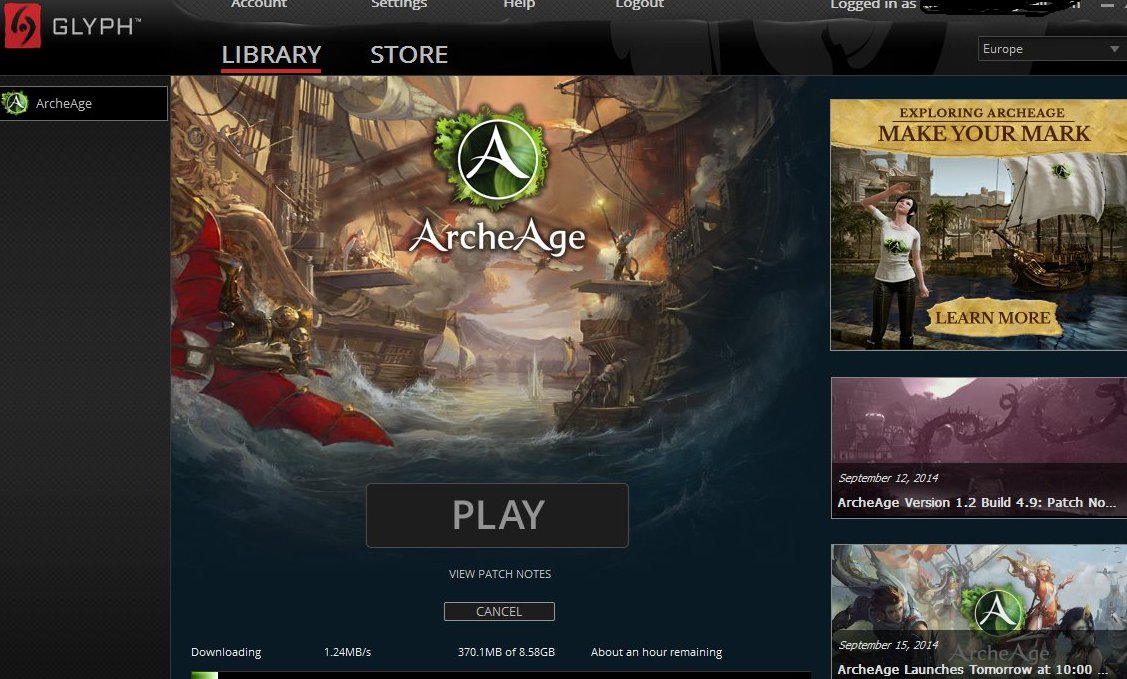
Task: Cancel the ArcheAge download
Action: (x=499, y=611)
